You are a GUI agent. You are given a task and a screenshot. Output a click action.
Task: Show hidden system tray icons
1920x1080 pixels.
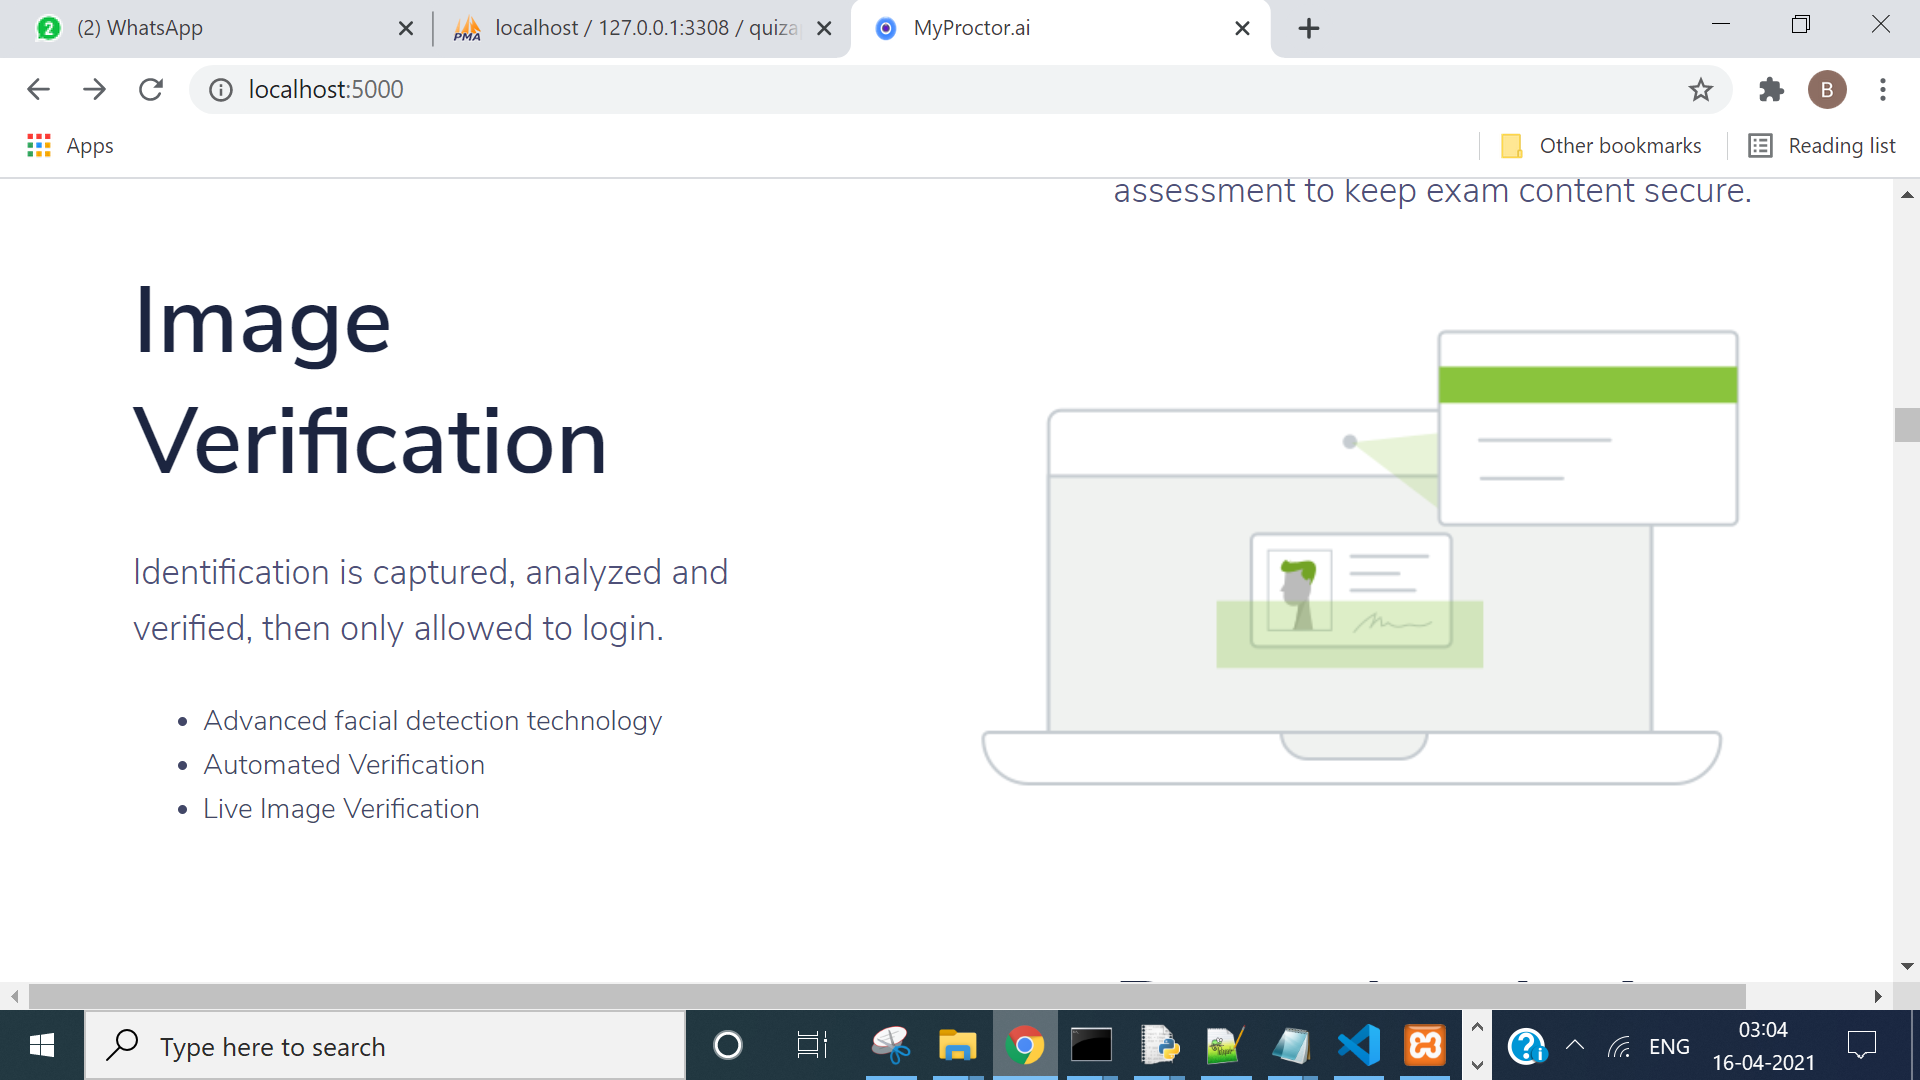pos(1574,1046)
